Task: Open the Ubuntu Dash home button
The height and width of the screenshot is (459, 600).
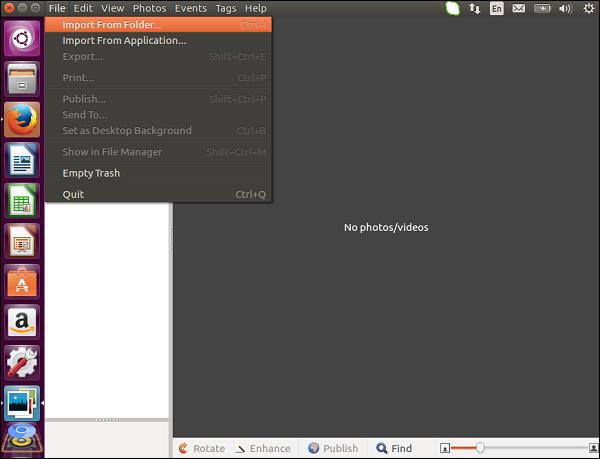Action: [x=21, y=38]
